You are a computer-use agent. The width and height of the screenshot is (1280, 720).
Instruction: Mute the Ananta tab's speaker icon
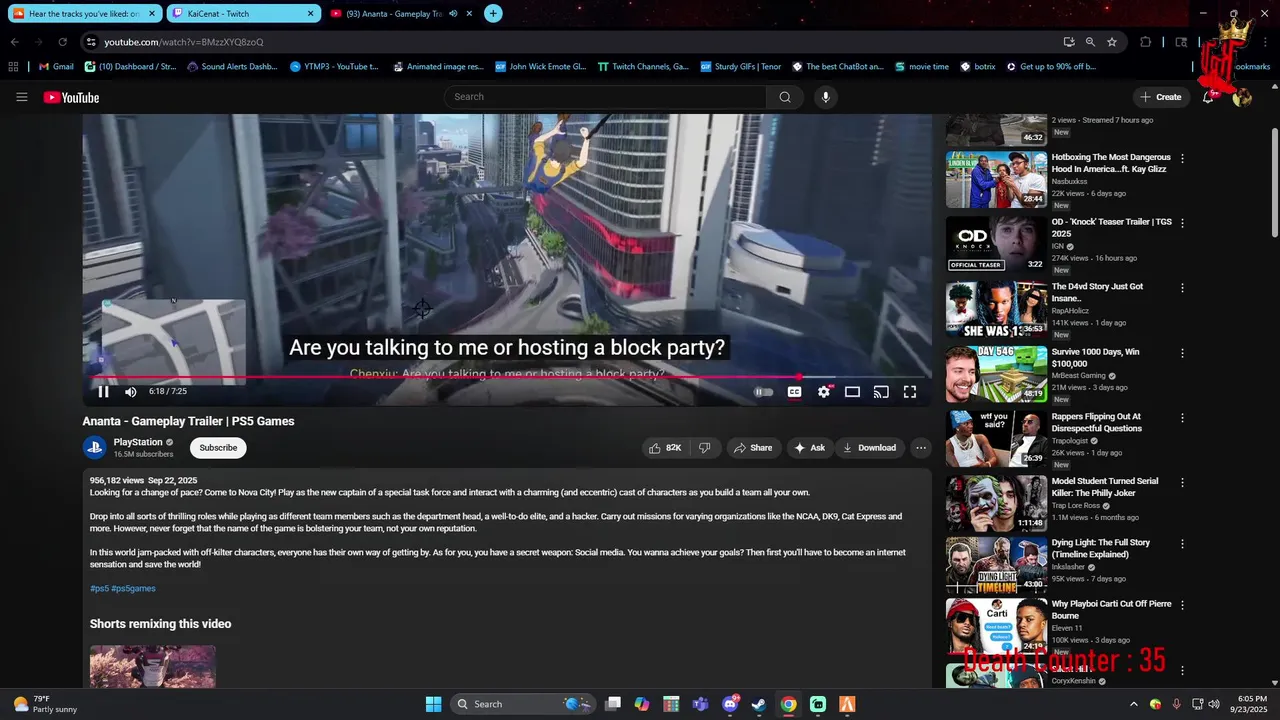453,14
